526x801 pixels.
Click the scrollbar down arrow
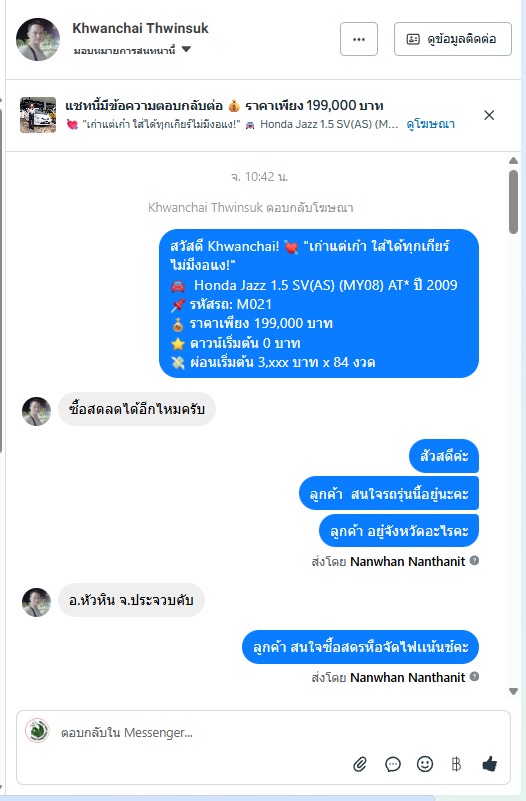[x=513, y=691]
